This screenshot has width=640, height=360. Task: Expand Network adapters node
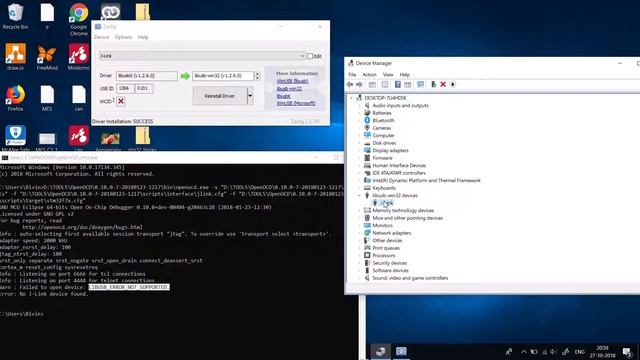click(359, 233)
